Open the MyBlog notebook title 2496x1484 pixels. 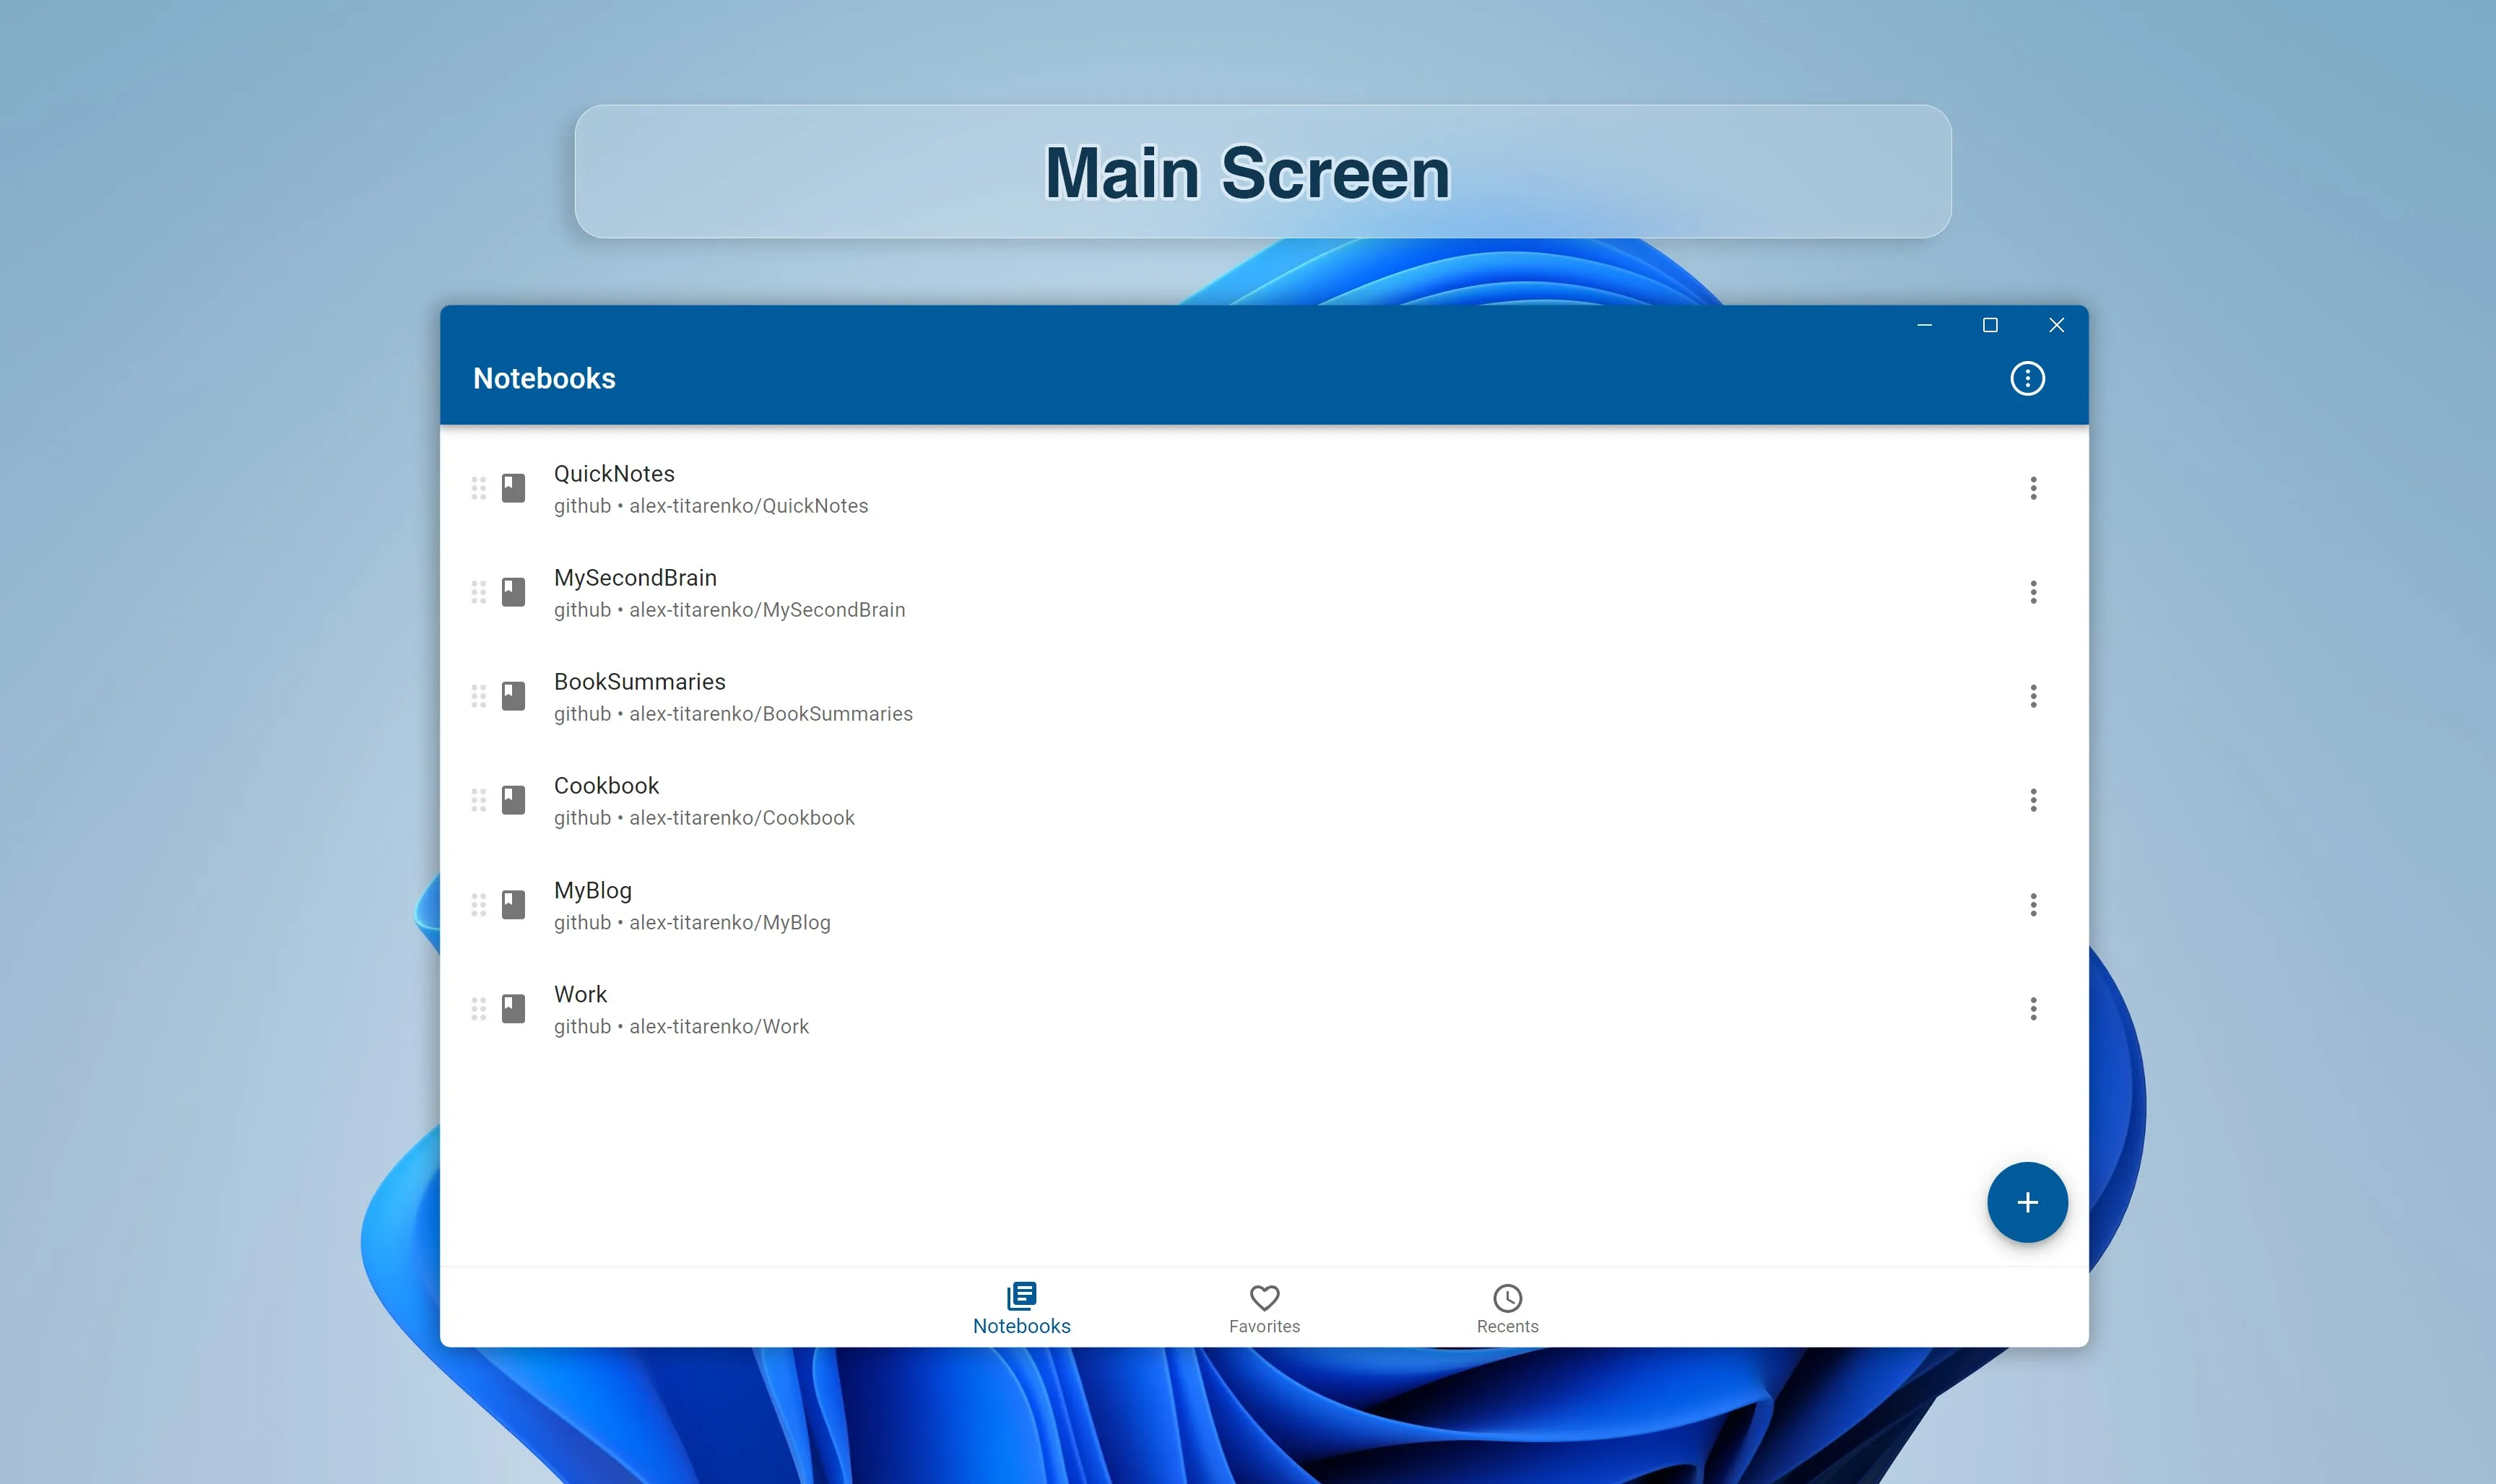coord(592,891)
